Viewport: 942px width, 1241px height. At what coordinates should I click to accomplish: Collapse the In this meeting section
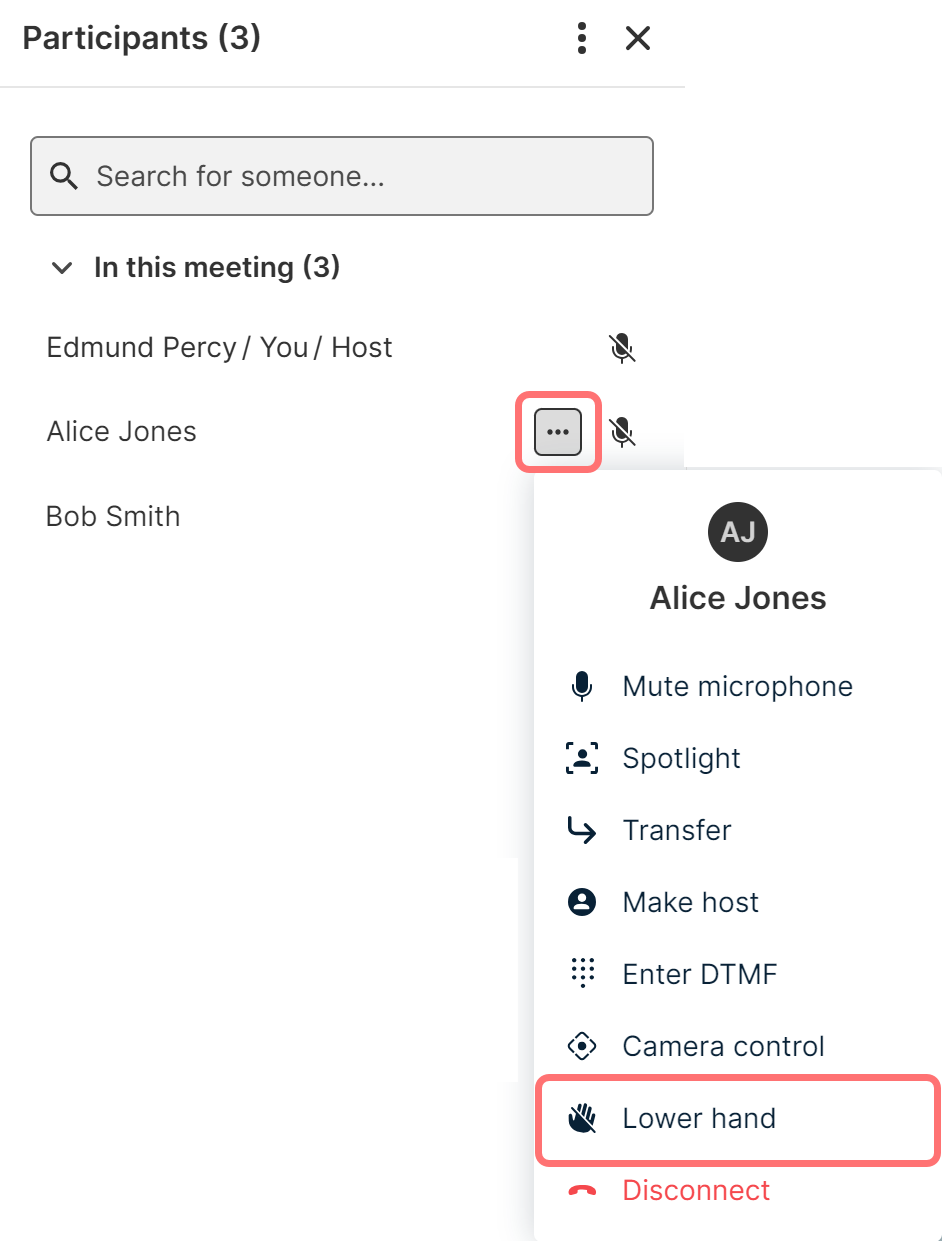[x=63, y=268]
